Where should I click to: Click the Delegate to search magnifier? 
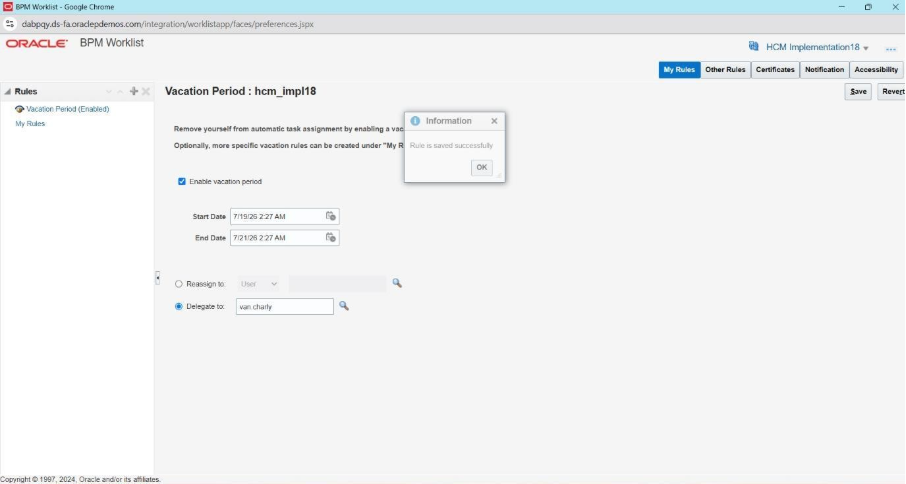(344, 306)
